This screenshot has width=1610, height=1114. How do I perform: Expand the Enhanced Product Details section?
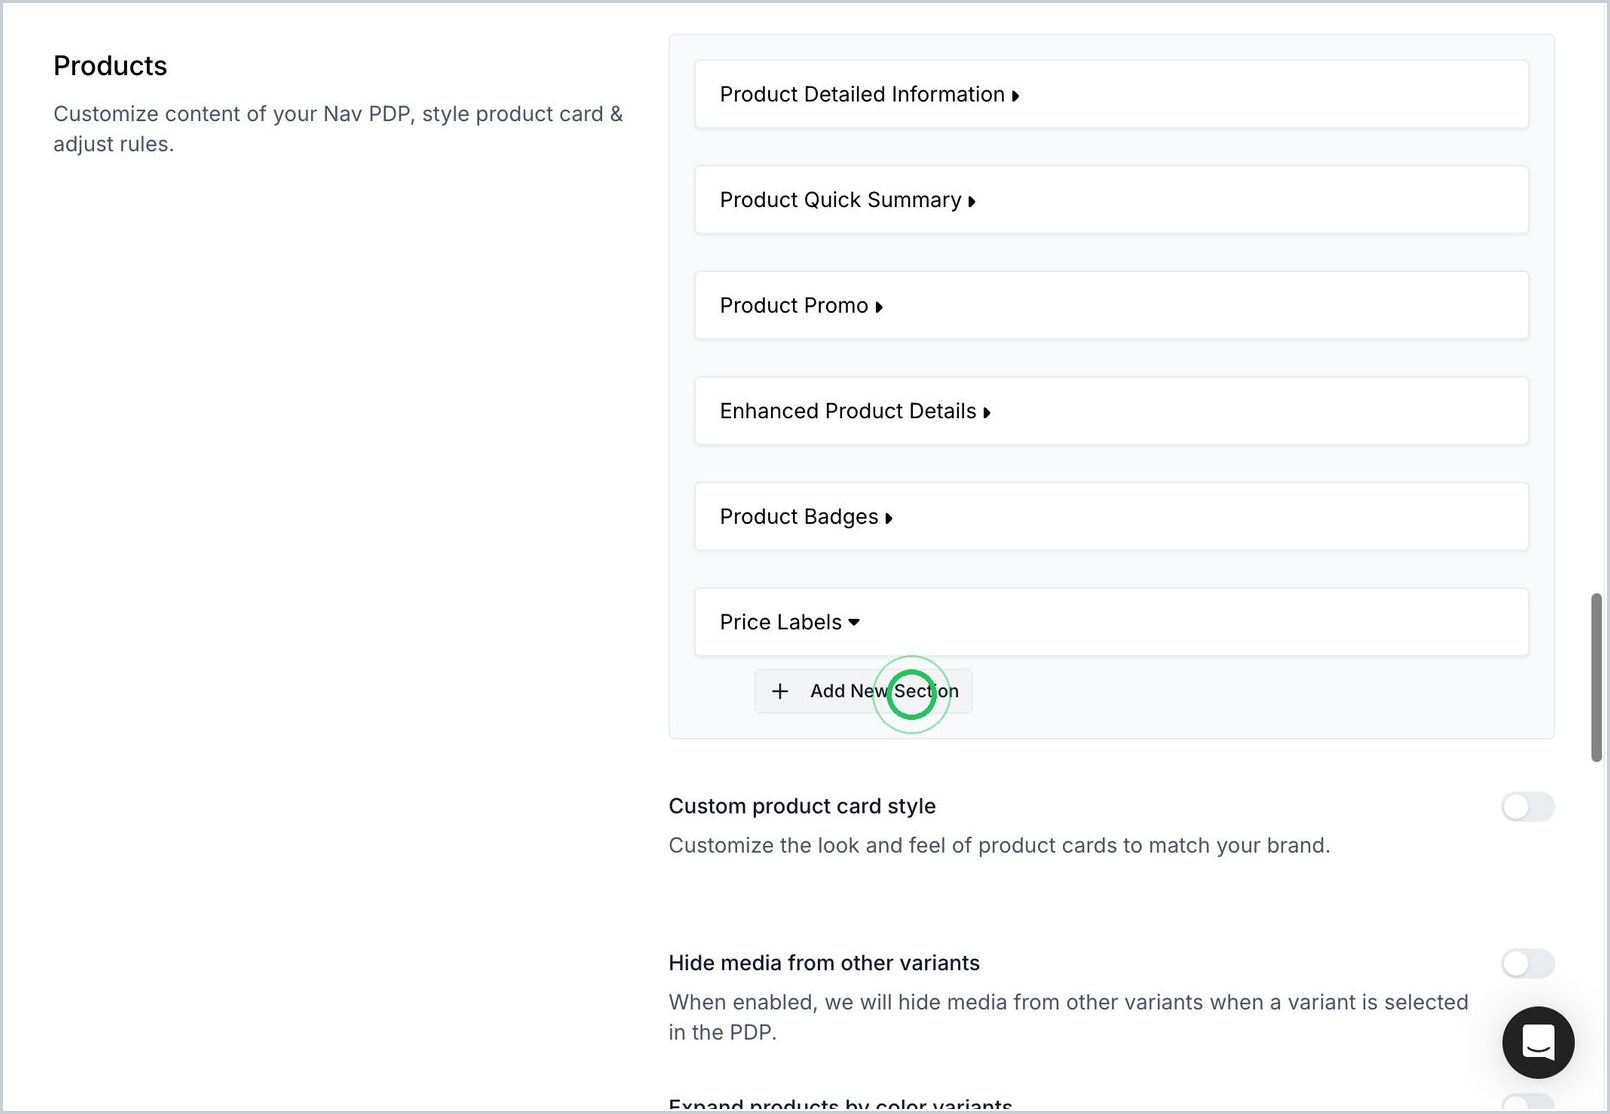click(1111, 411)
